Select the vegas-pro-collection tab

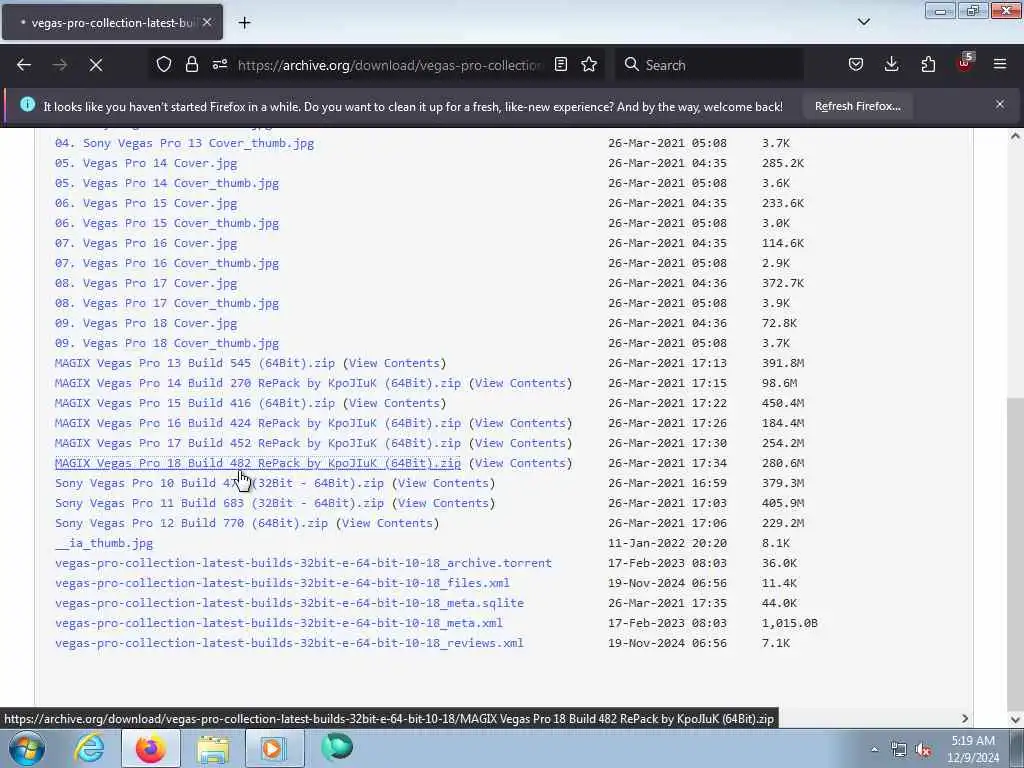tap(112, 23)
